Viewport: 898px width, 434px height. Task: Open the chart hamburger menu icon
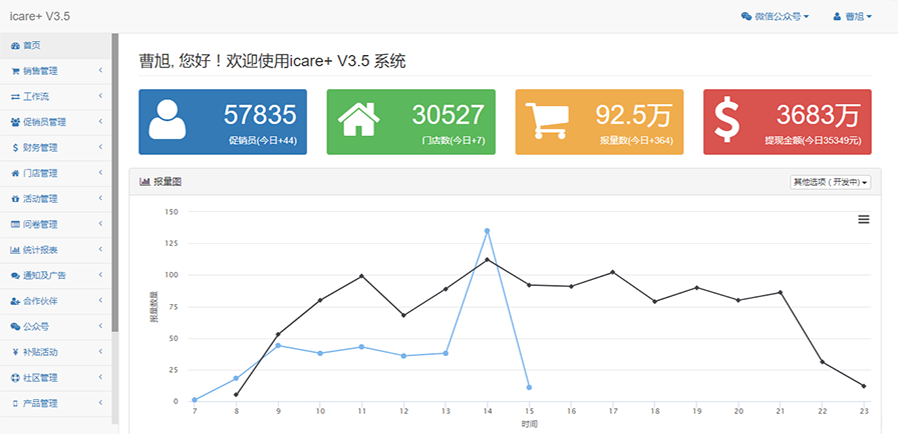[864, 219]
